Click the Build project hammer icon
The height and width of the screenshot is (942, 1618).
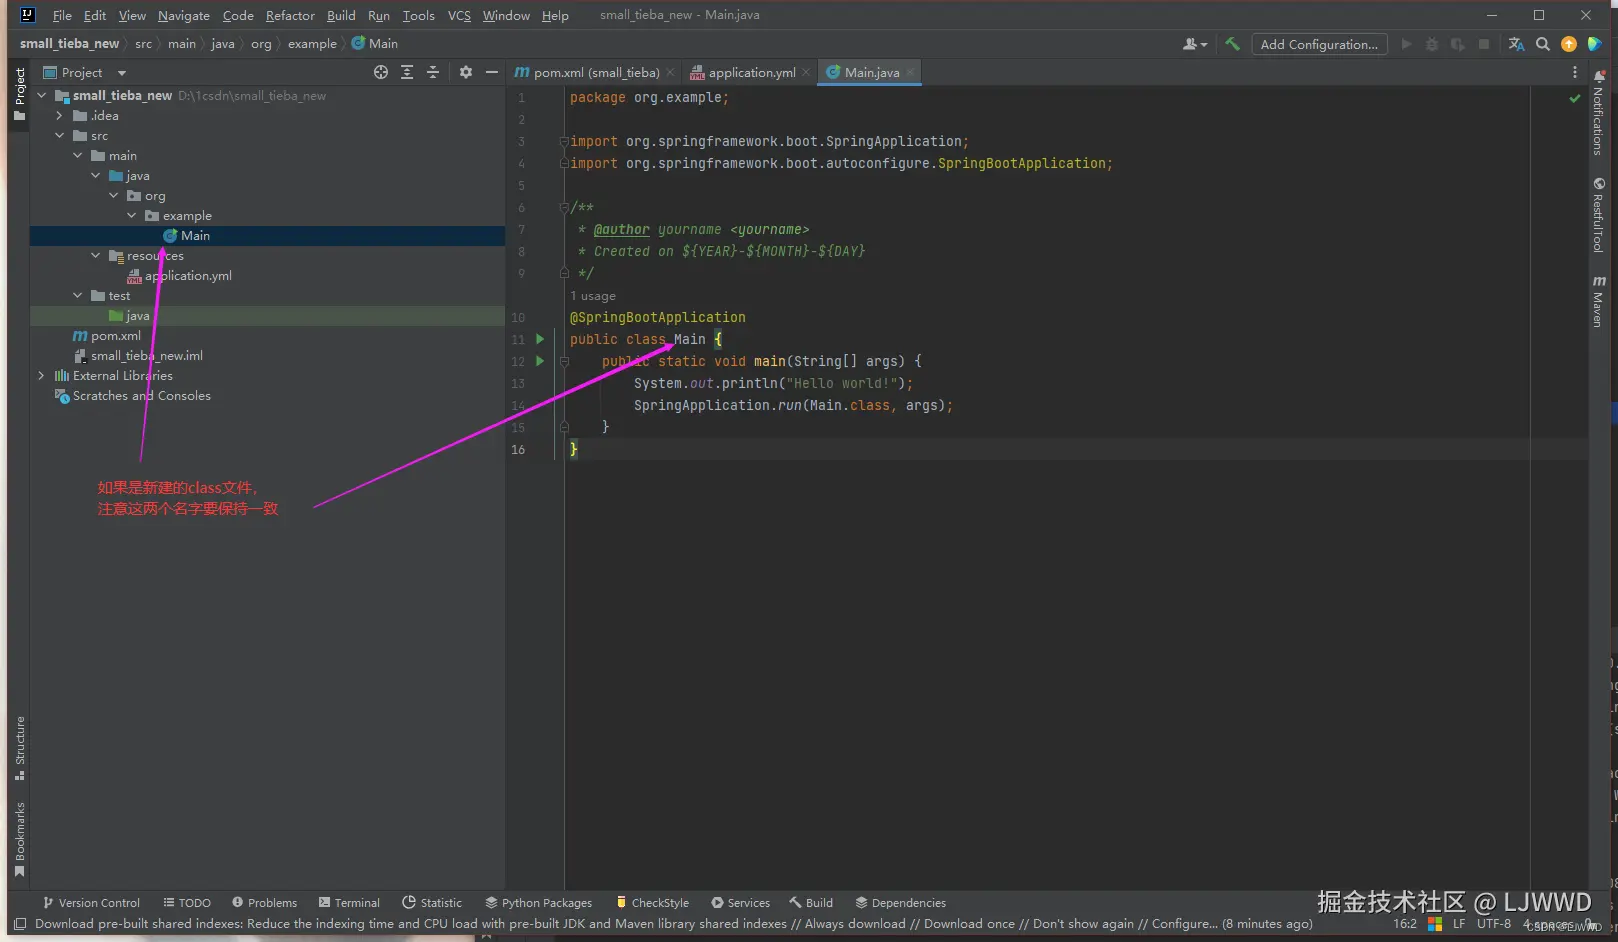tap(1232, 44)
